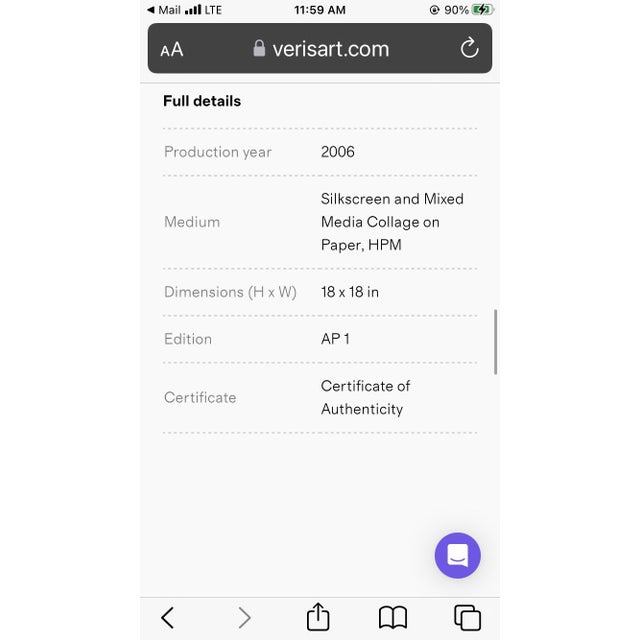The image size is (640, 640).
Task: Tap the 18 x 18 in dimensions value
Action: coord(350,292)
